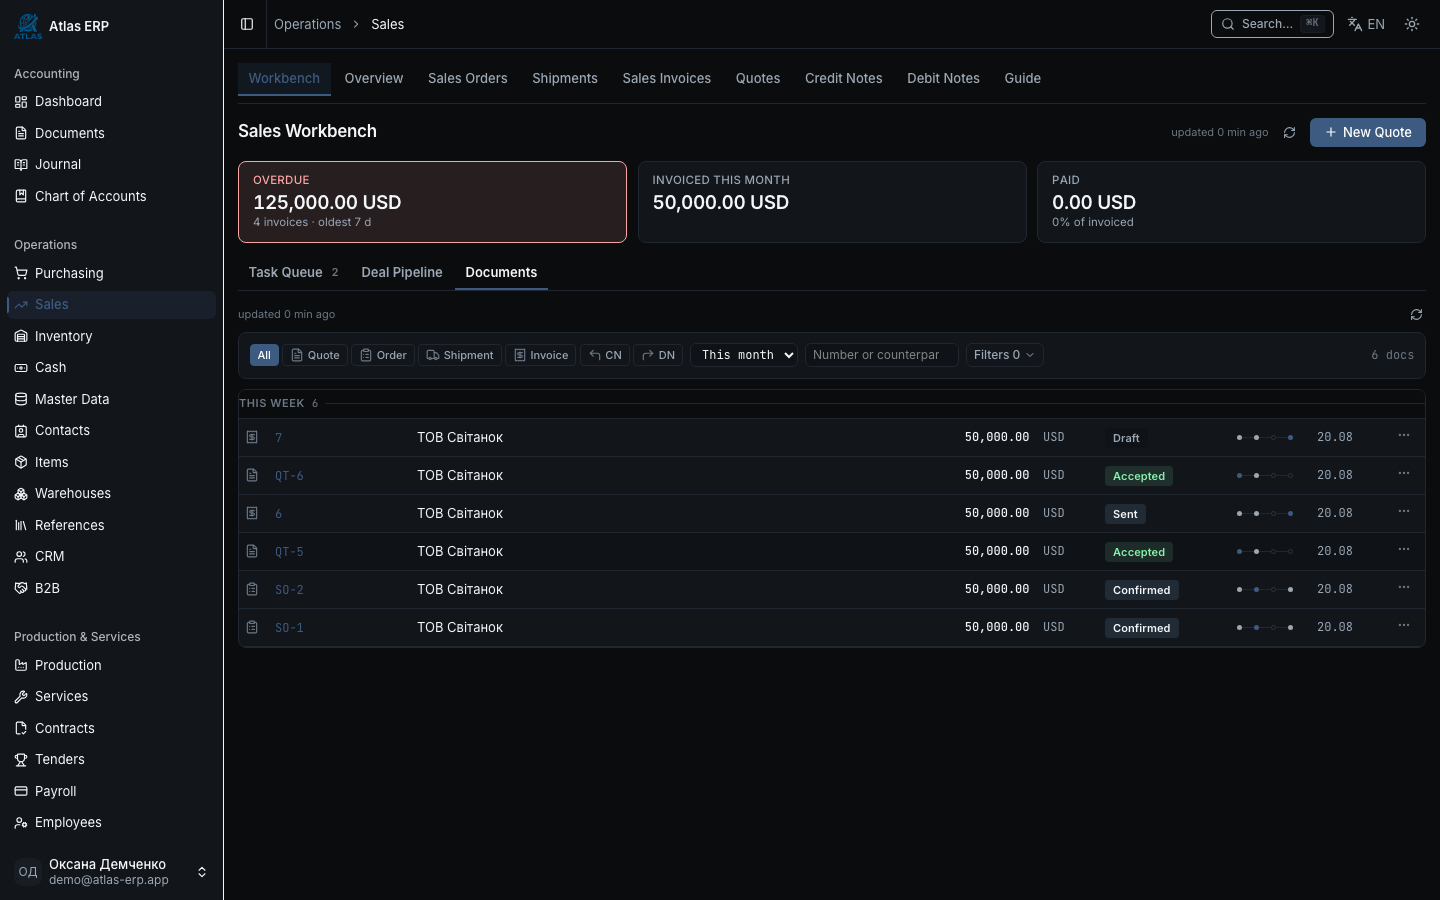1440x900 pixels.
Task: Filter documents by Order type
Action: (383, 355)
